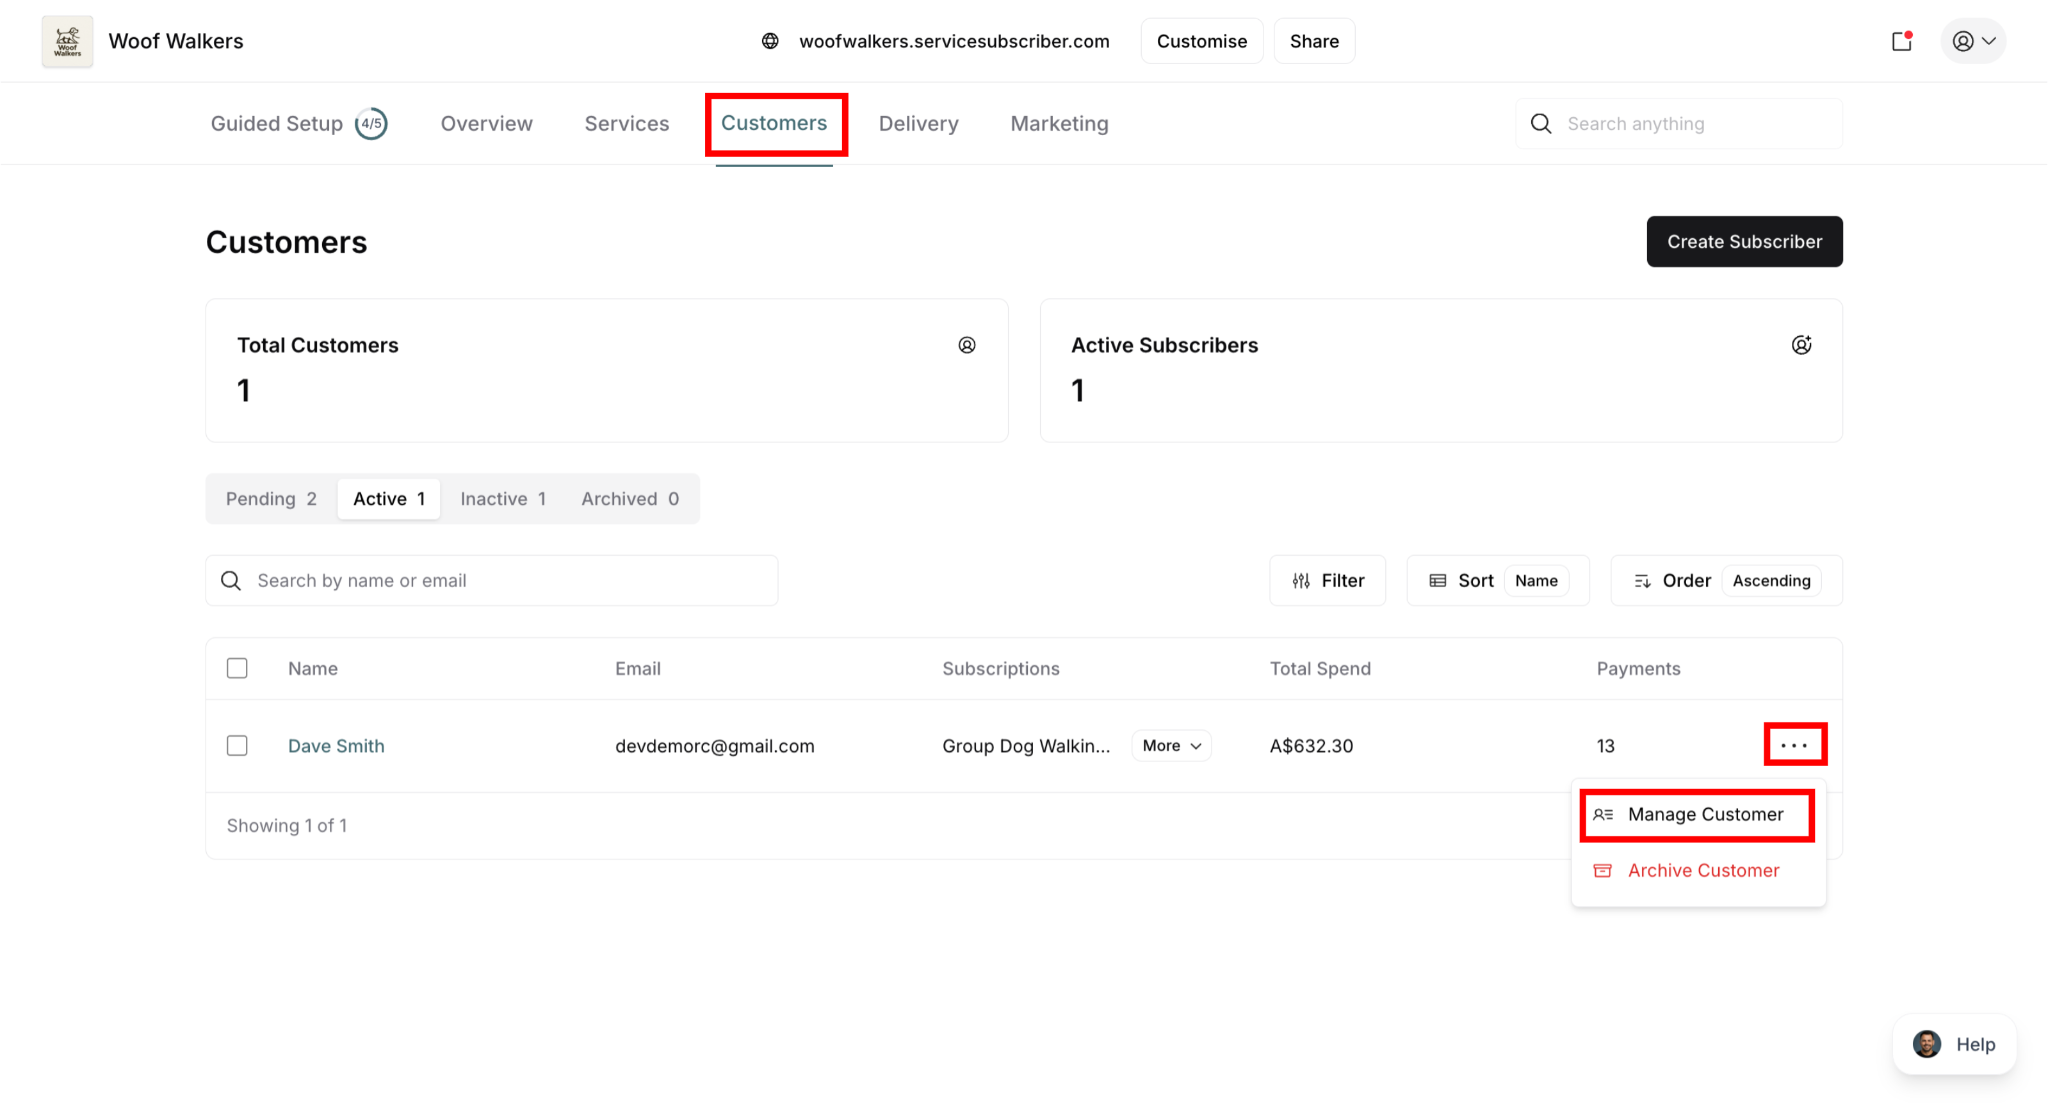Switch to the Inactive customers filter
Image resolution: width=2048 pixels, height=1105 pixels.
(502, 499)
